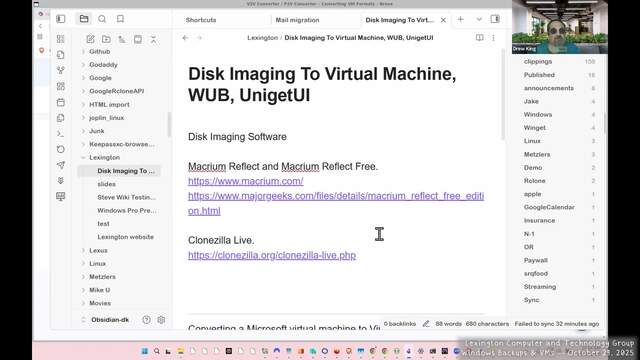Viewport: 640px width, 360px height.
Task: Open canvas grid icon in ribbon
Action: point(61,86)
